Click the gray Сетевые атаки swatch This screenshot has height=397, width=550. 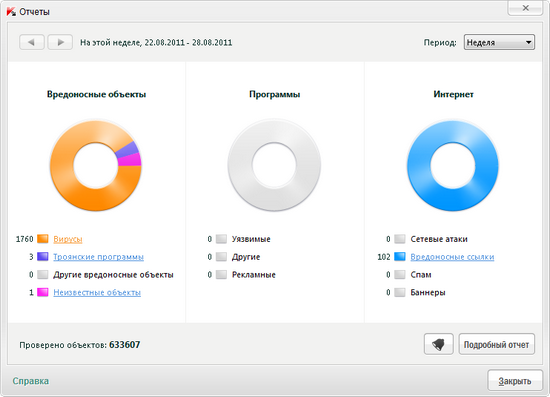point(400,239)
